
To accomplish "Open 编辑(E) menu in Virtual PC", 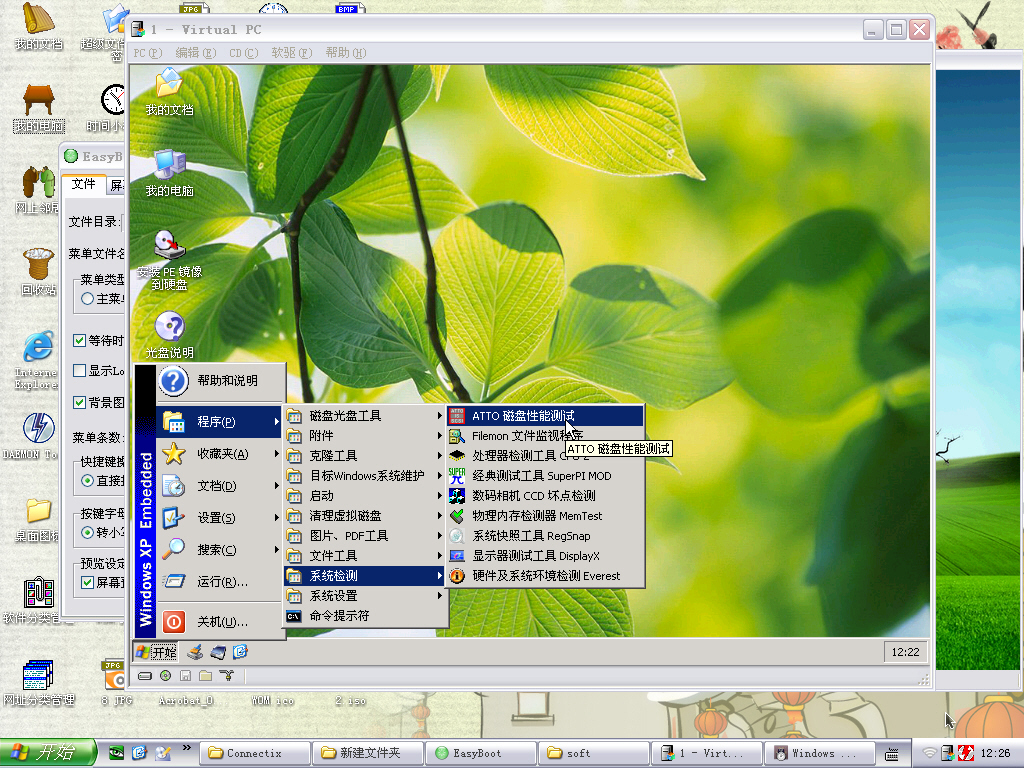I will coord(196,53).
